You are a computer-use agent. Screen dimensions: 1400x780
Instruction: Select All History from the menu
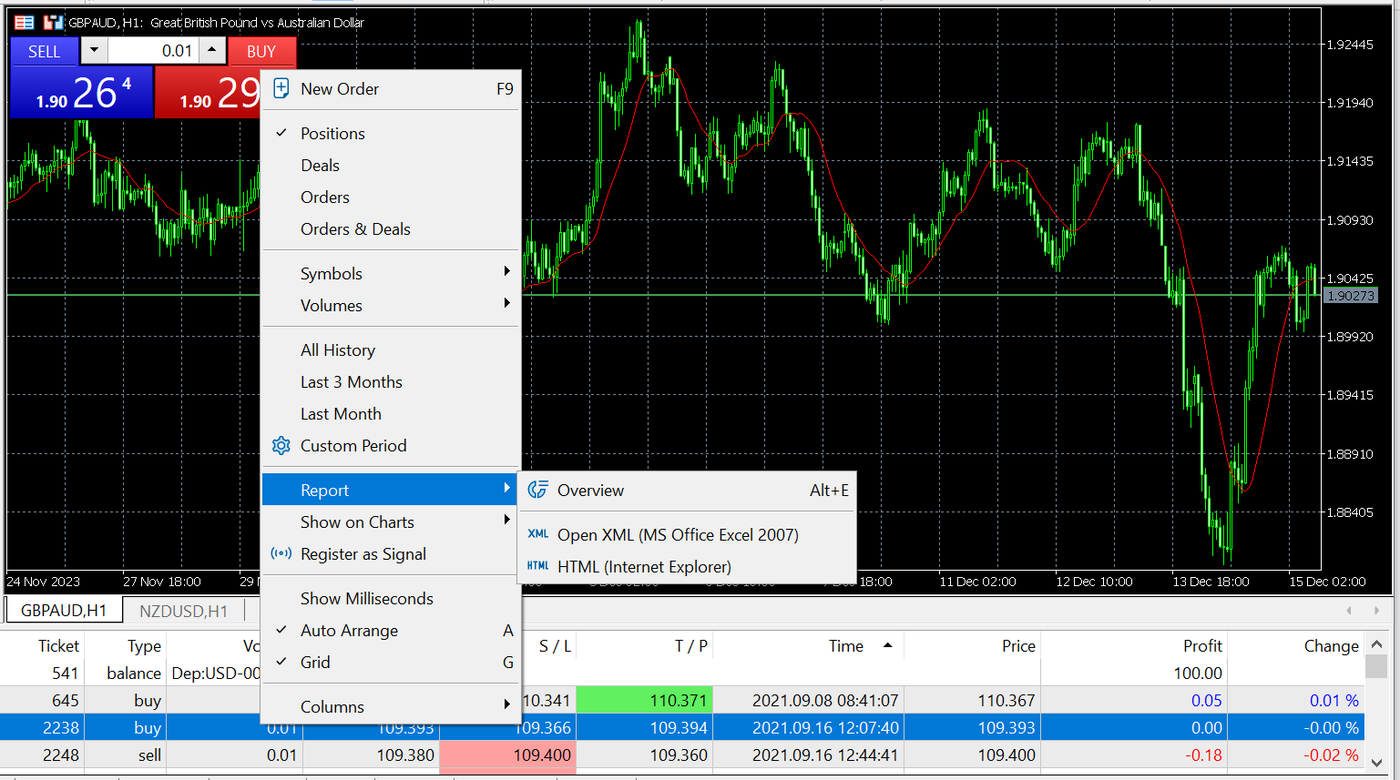click(337, 349)
